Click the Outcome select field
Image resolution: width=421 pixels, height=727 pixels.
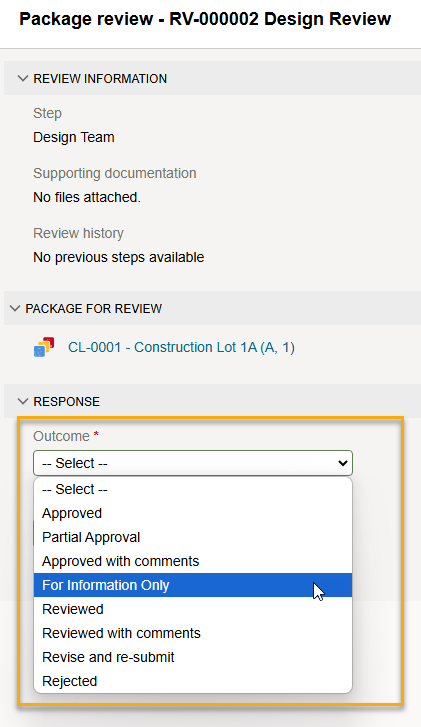click(x=193, y=463)
